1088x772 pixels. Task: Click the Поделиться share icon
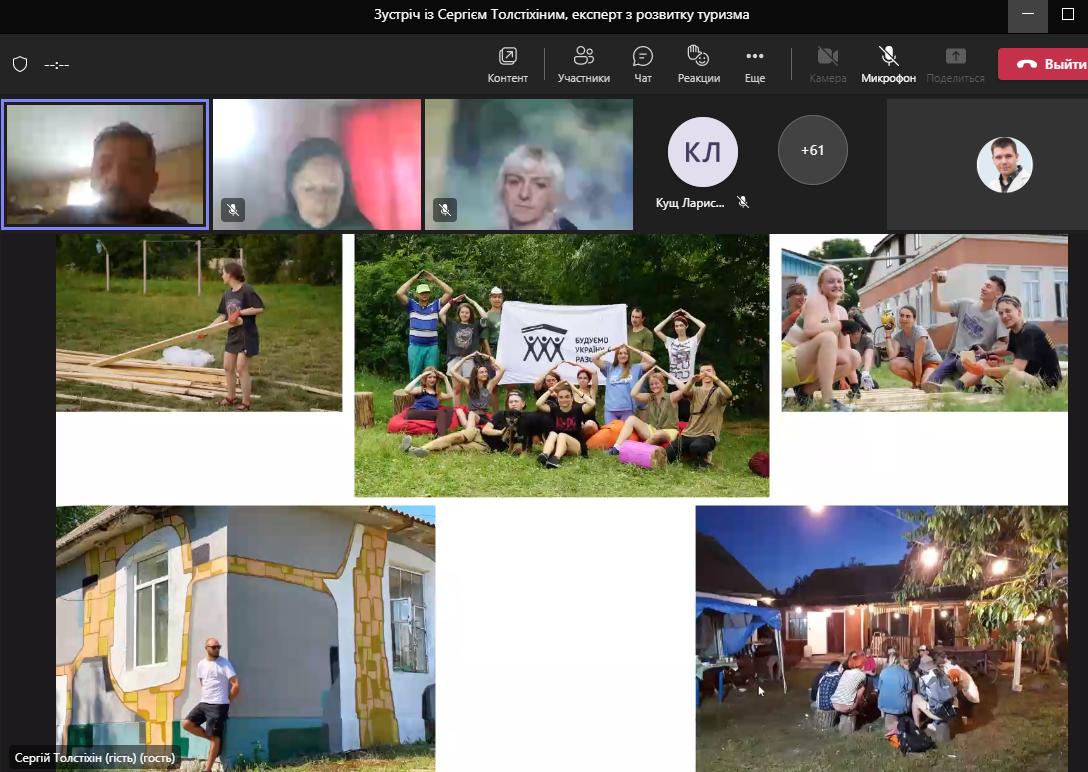point(955,64)
